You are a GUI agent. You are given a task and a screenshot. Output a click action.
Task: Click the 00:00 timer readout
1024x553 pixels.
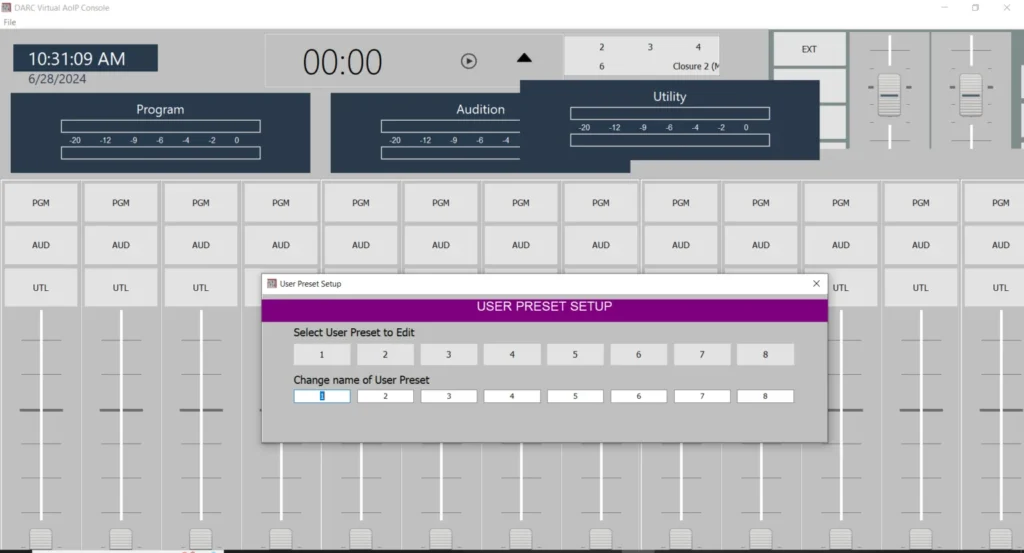pos(342,62)
